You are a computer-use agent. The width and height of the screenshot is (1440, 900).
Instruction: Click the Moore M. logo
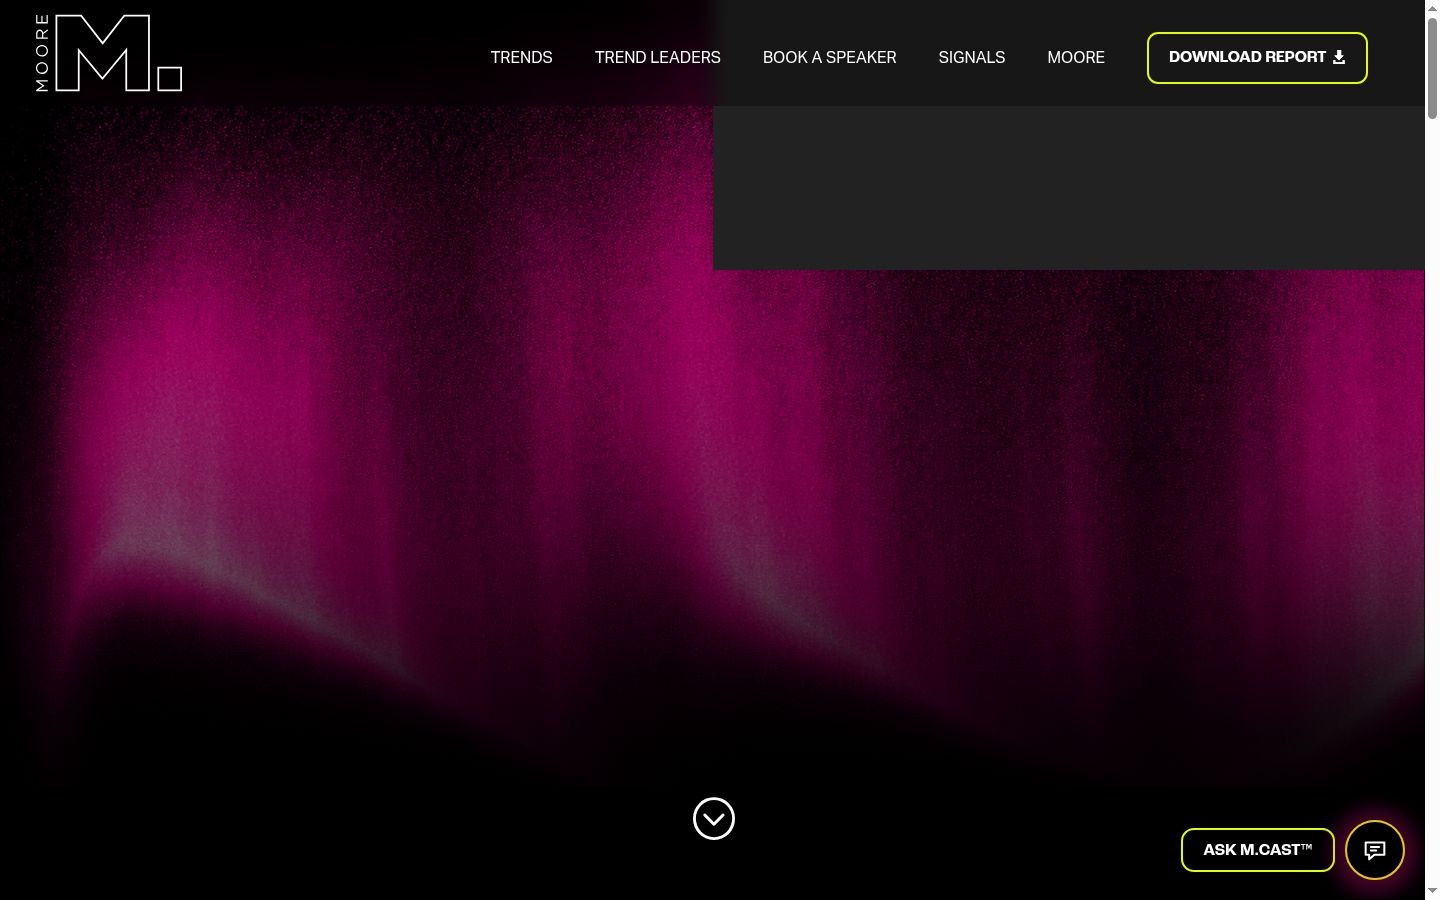[109, 53]
